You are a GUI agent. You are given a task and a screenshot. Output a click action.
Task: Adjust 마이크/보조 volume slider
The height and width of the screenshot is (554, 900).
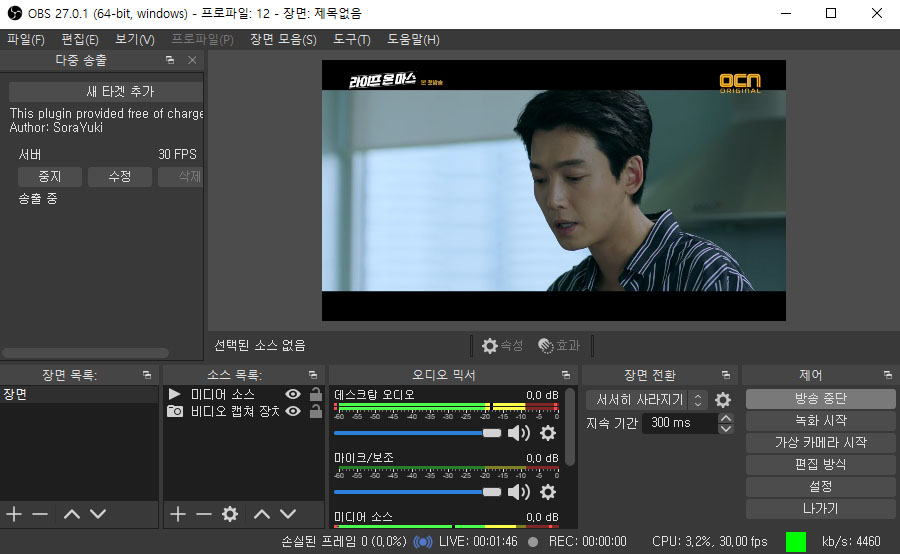coord(417,492)
